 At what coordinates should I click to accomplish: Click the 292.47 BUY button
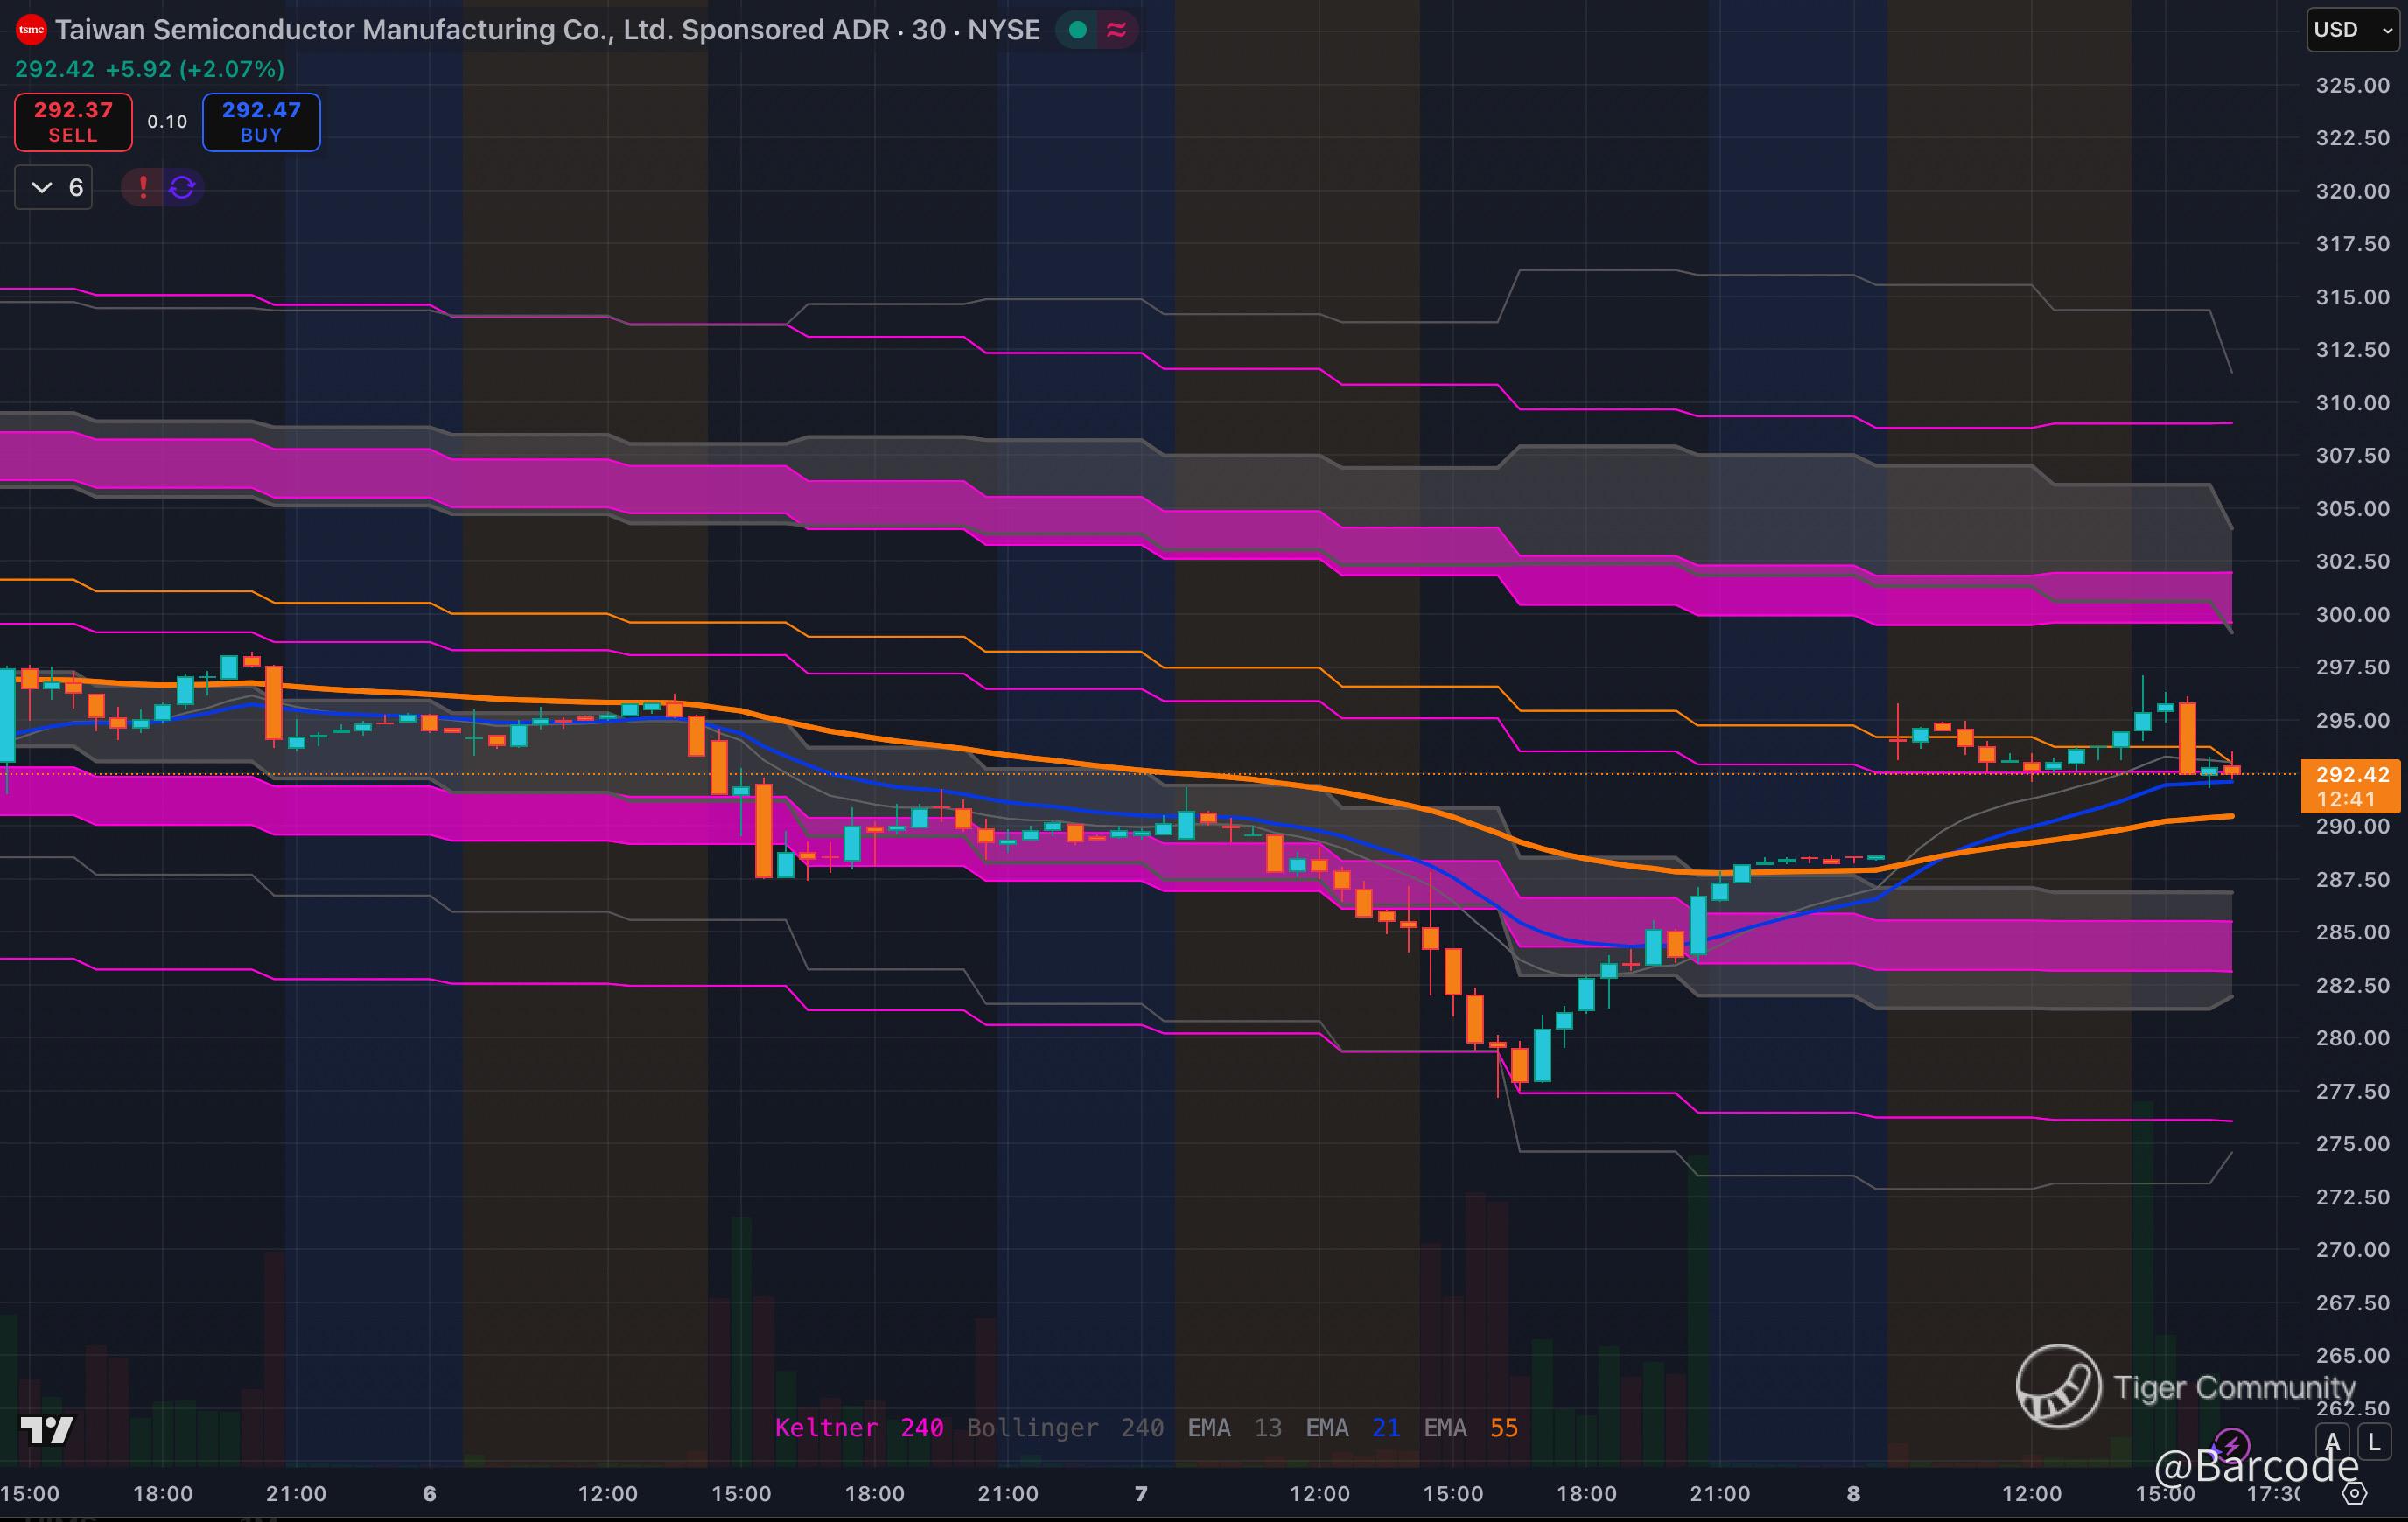point(261,122)
